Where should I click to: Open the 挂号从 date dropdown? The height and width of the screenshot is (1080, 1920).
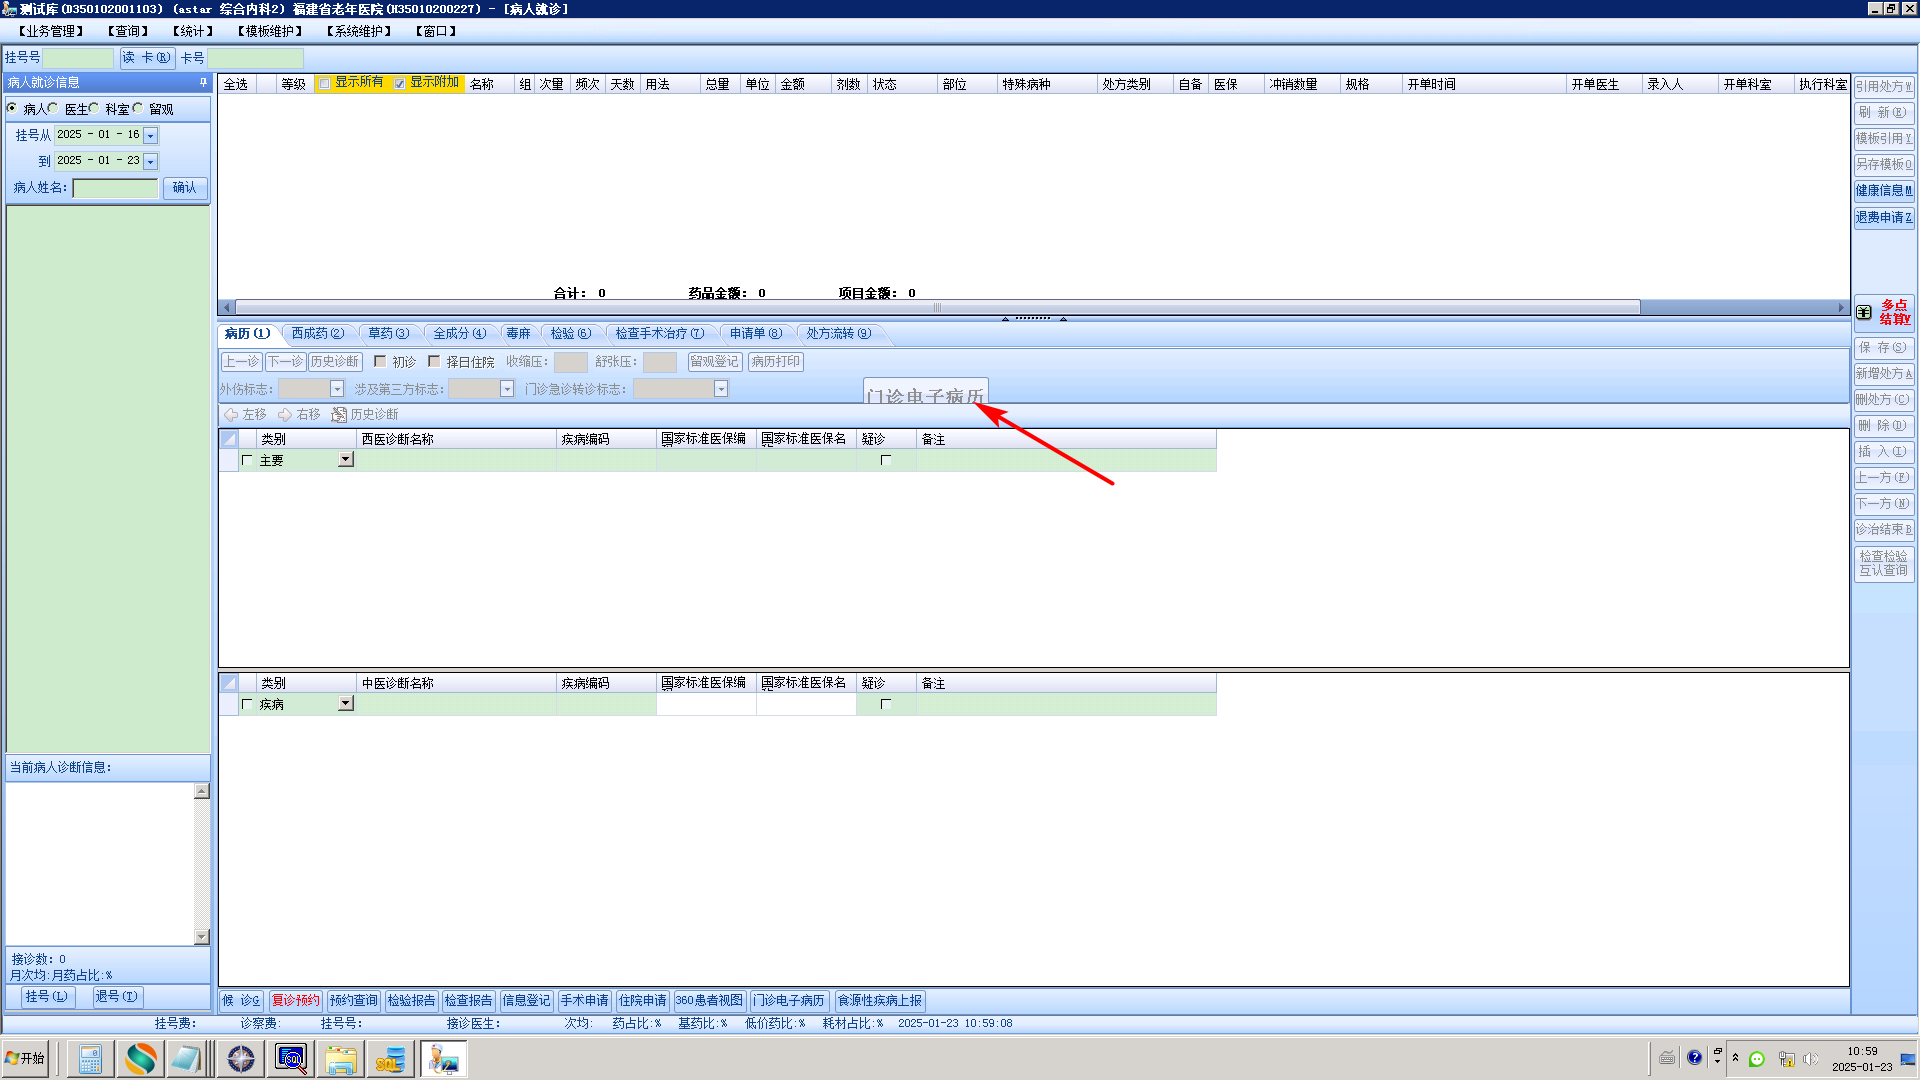click(151, 135)
